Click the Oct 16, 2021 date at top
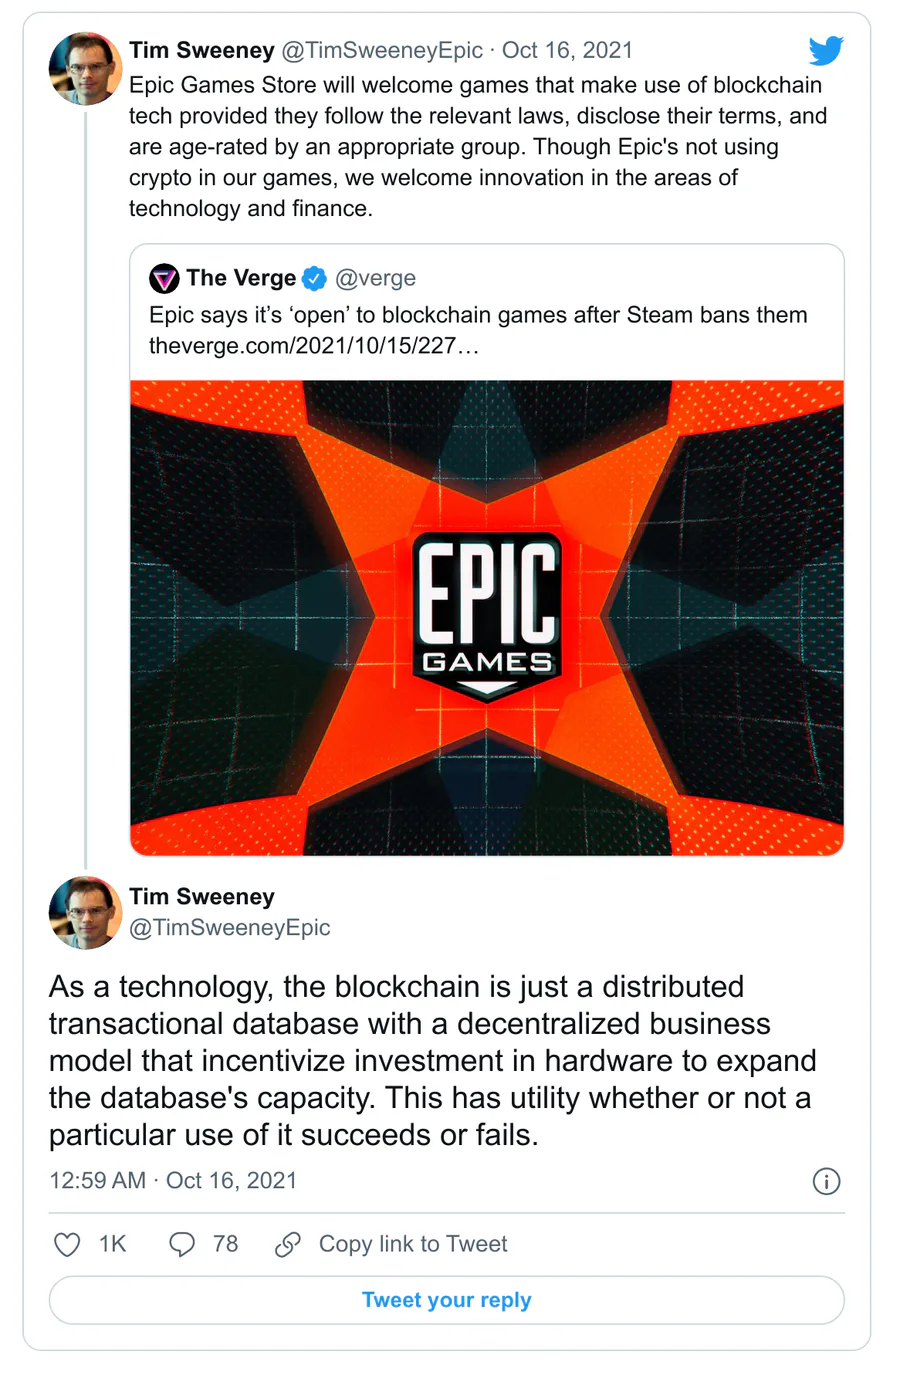The width and height of the screenshot is (900, 1375). click(567, 50)
